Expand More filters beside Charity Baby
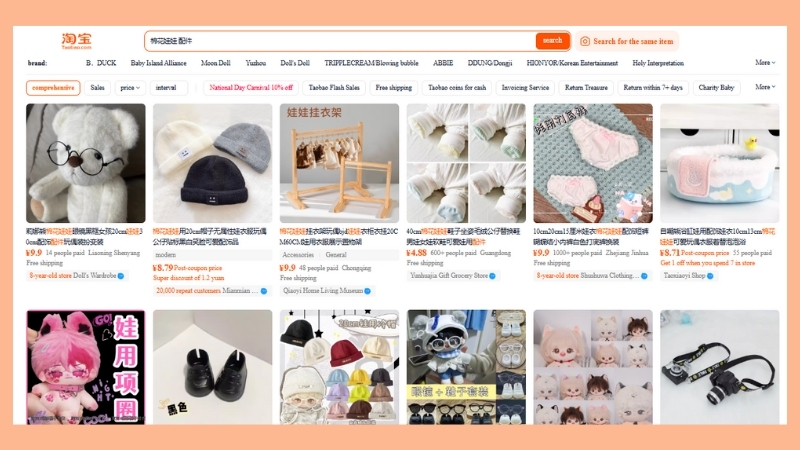The height and width of the screenshot is (450, 800). pos(765,87)
